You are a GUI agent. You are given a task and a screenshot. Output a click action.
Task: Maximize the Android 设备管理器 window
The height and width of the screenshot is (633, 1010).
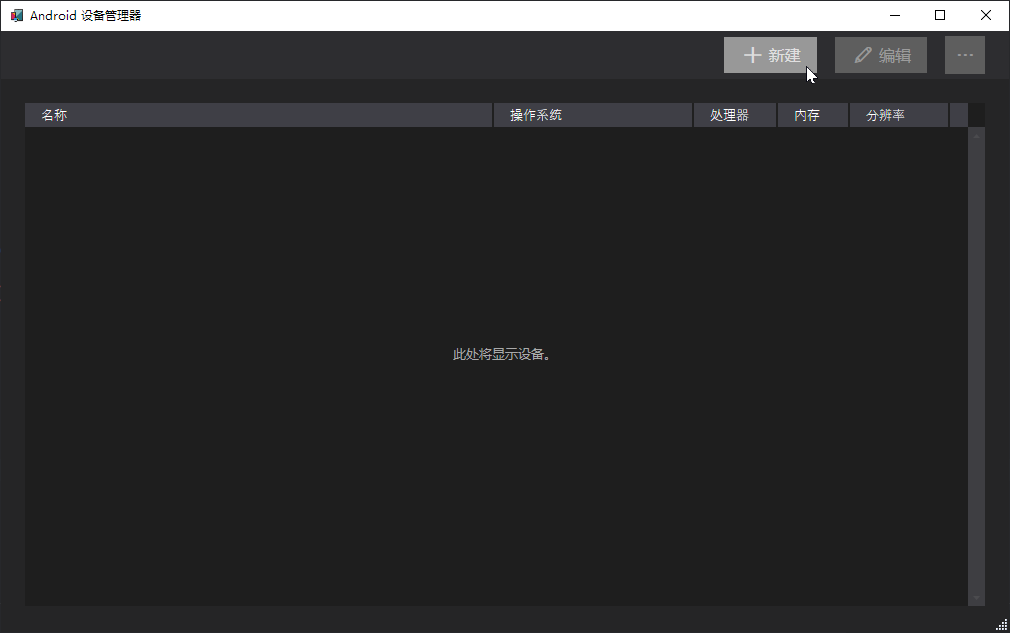[x=940, y=15]
